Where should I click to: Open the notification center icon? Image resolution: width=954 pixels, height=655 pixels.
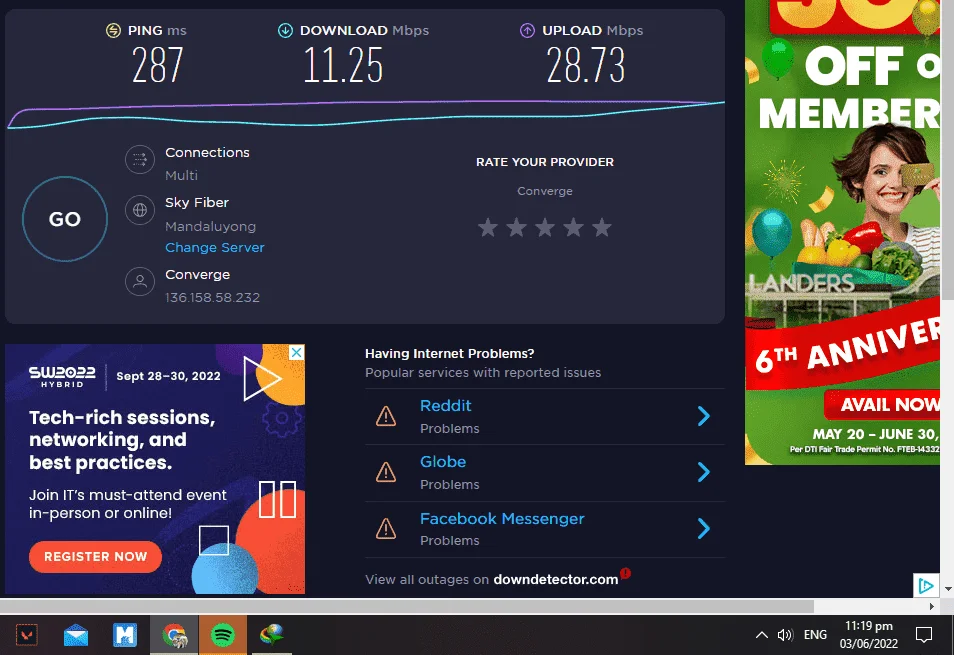pyautogui.click(x=924, y=635)
